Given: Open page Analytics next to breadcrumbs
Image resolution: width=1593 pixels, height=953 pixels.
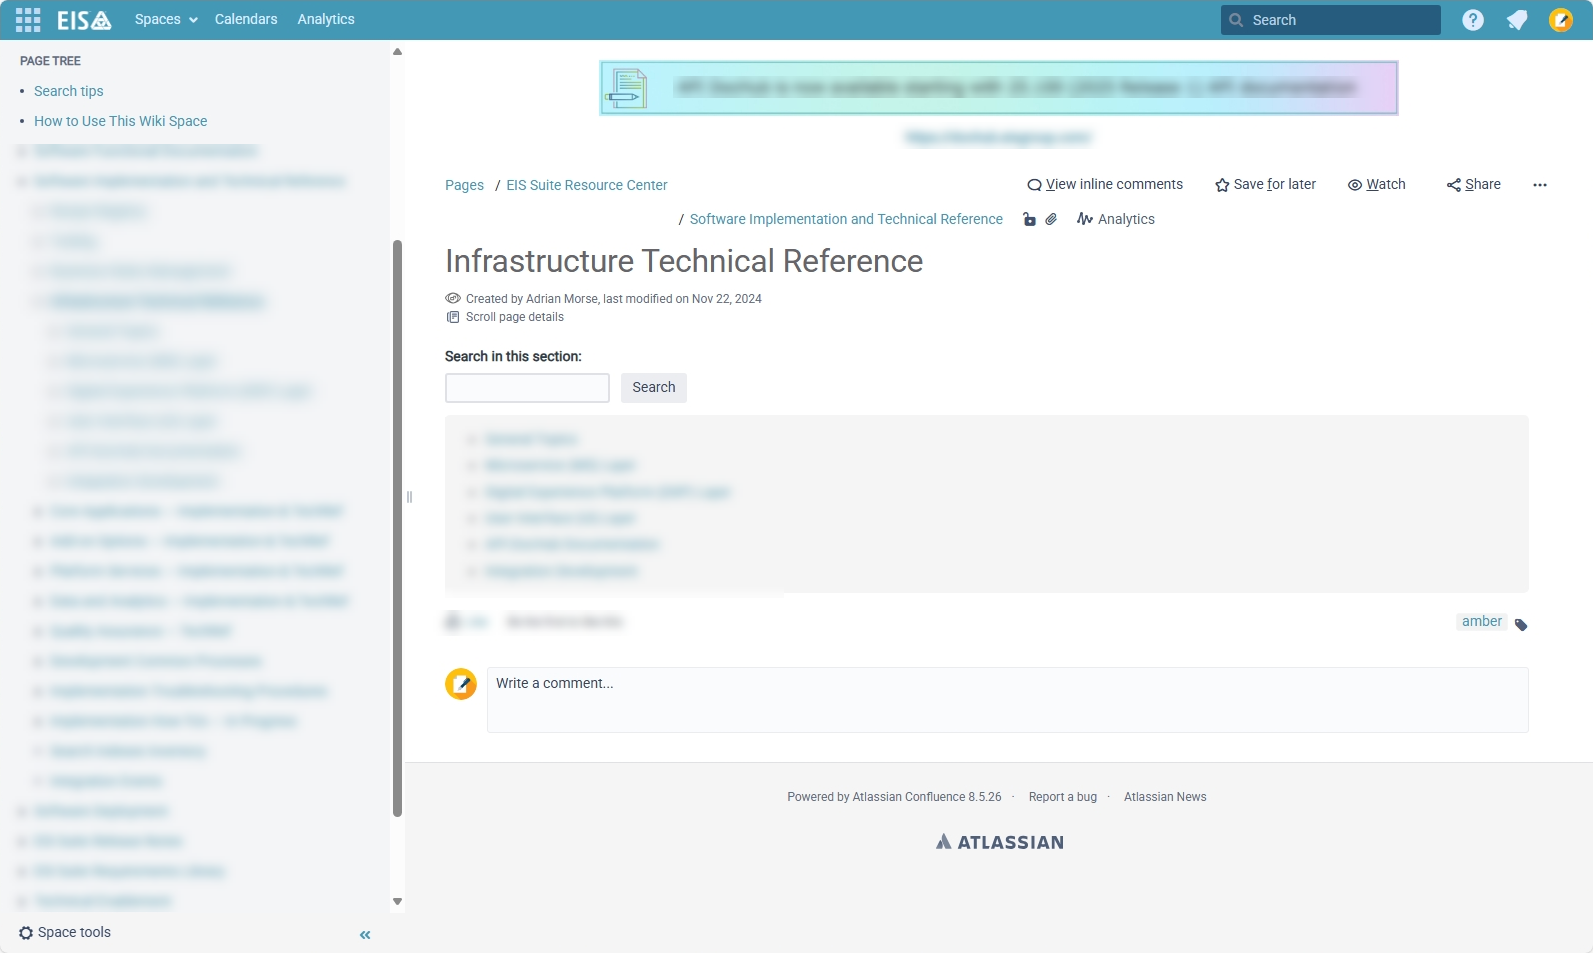Looking at the screenshot, I should [x=1116, y=219].
